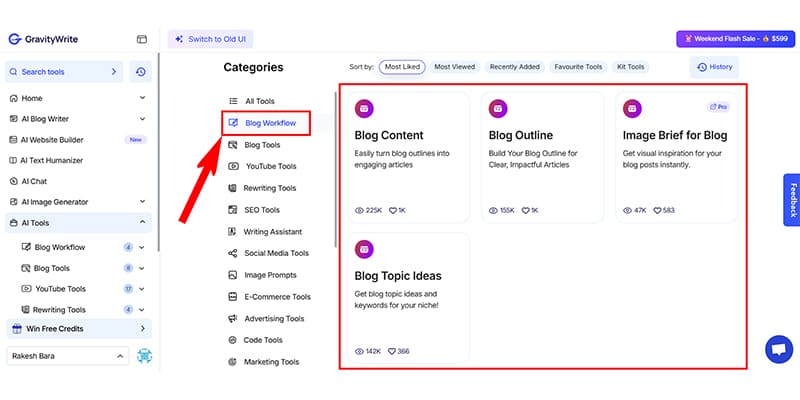
Task: Like the Blog Outline tool via heart icon
Action: point(525,210)
